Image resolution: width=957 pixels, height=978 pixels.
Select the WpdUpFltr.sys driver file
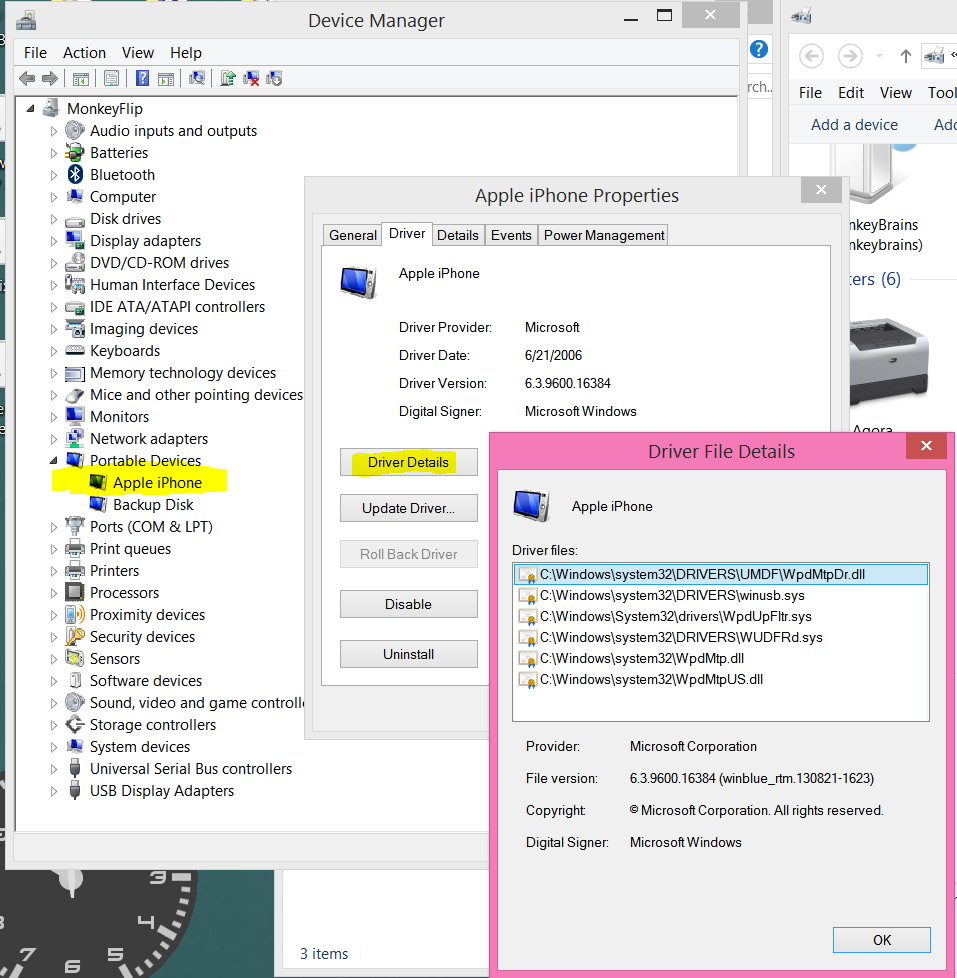pyautogui.click(x=676, y=616)
